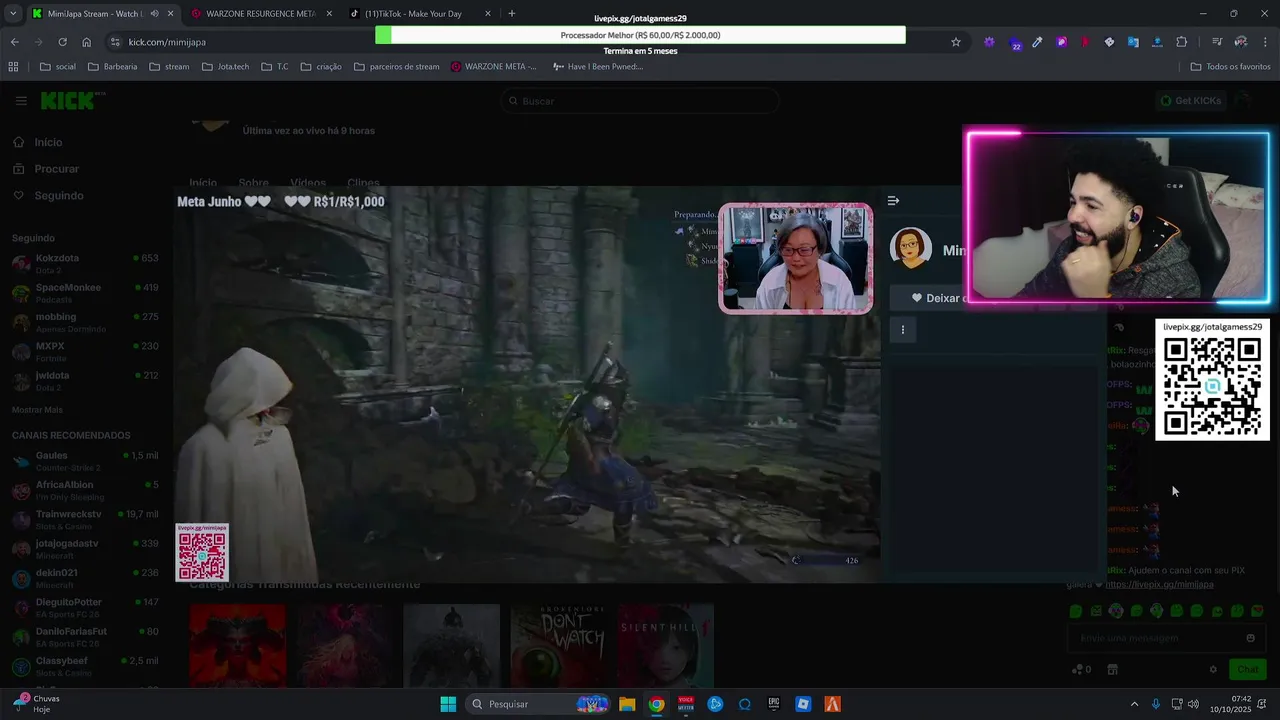Image resolution: width=1280 pixels, height=720 pixels.
Task: Open followed channel SpaceMonkee
Action: point(85,292)
